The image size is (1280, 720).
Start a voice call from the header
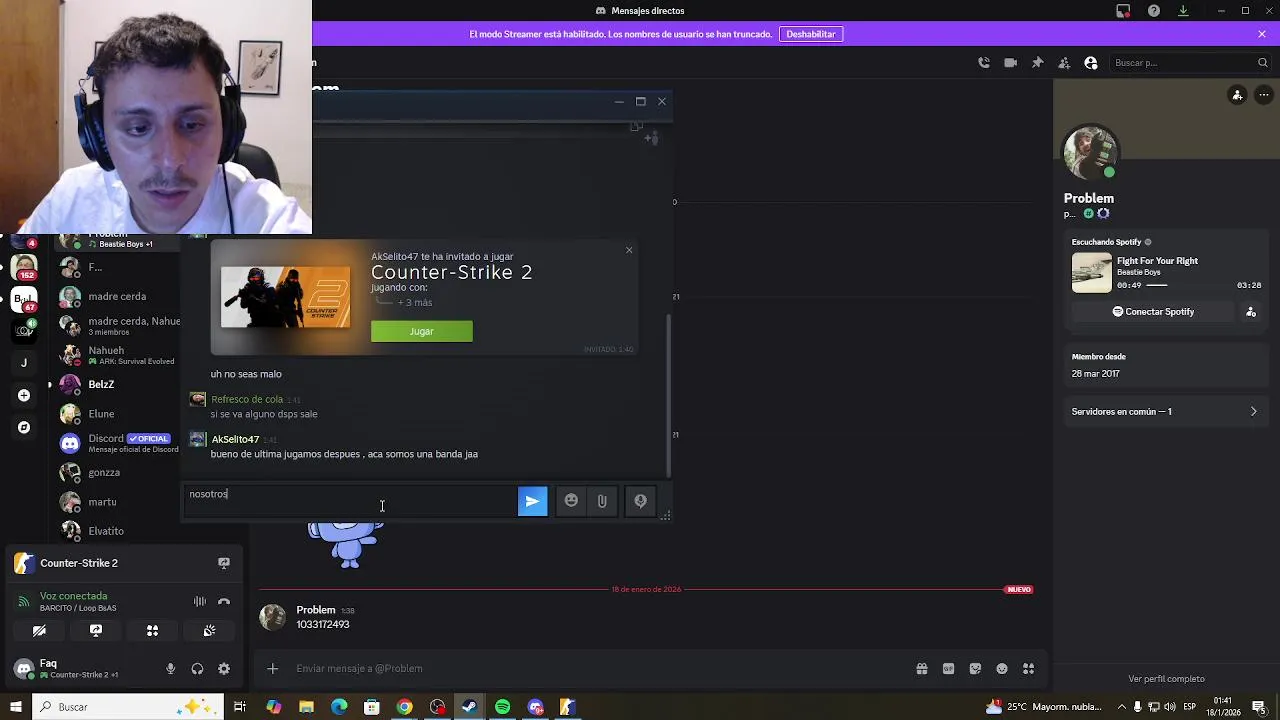984,63
